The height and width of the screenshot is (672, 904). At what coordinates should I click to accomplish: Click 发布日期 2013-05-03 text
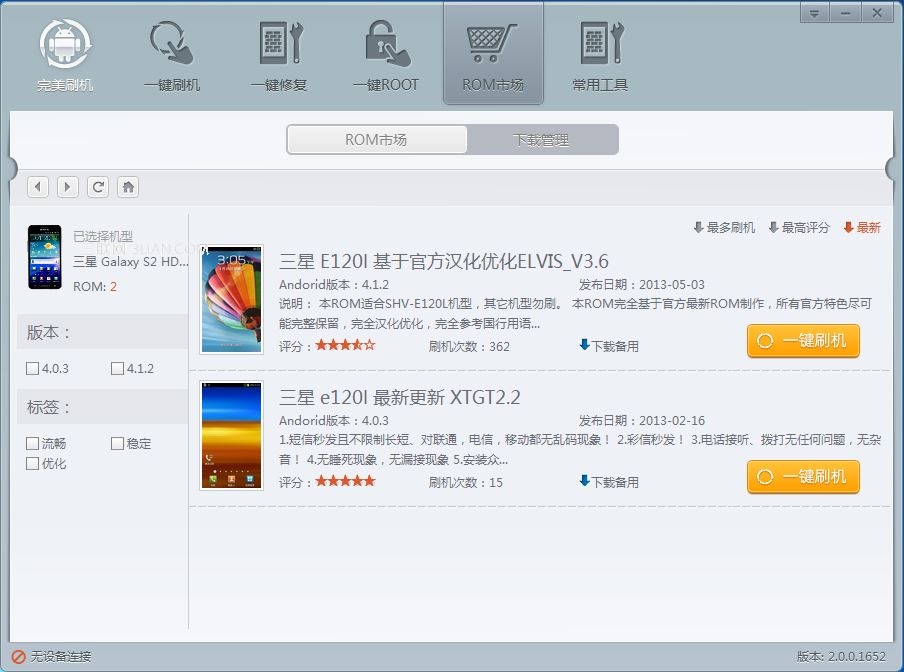(642, 285)
